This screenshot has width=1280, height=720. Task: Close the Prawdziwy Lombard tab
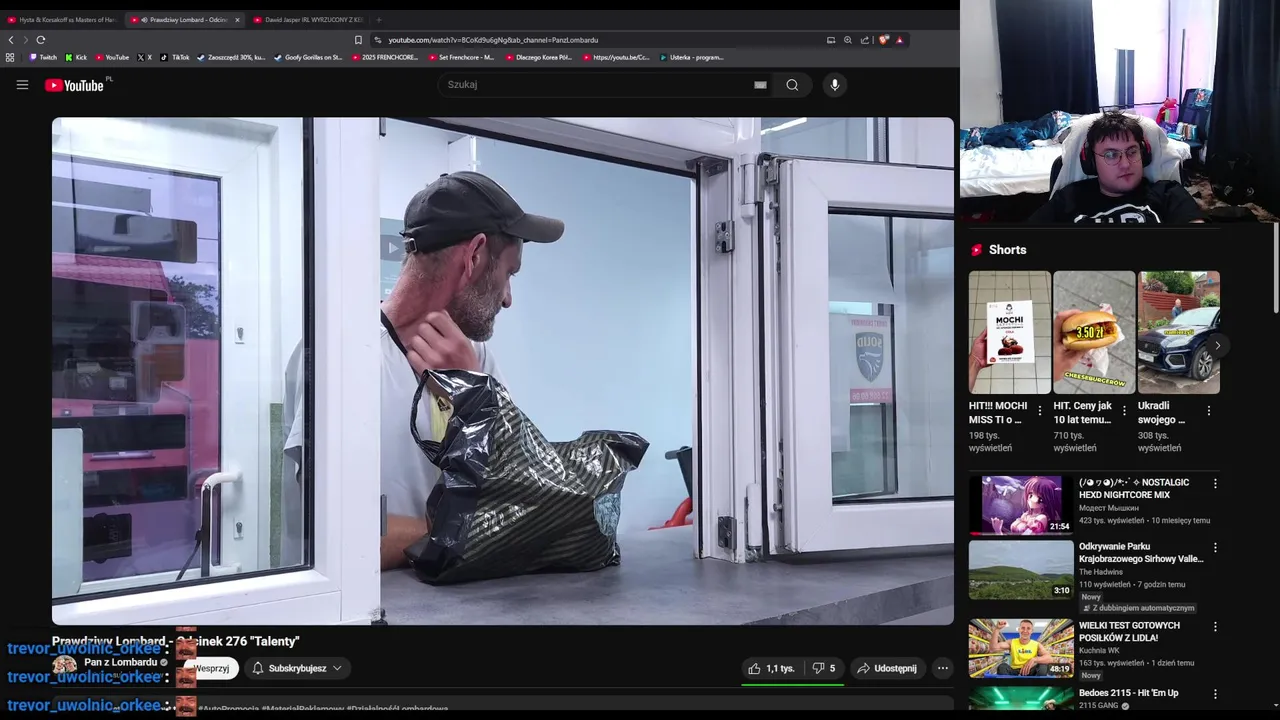point(237,20)
